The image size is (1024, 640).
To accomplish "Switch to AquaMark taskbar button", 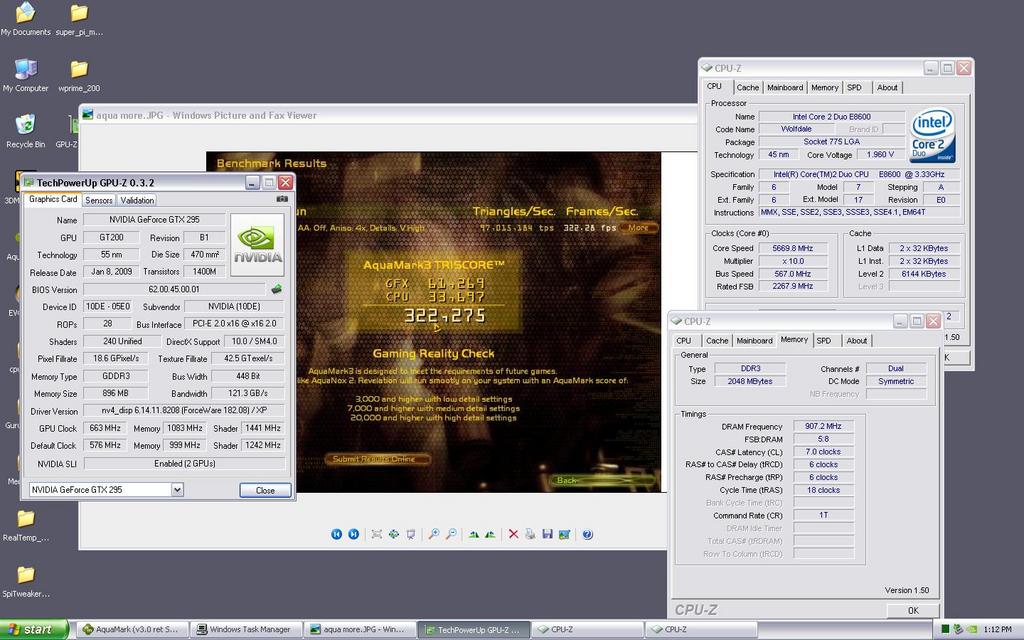I will pyautogui.click(x=134, y=630).
